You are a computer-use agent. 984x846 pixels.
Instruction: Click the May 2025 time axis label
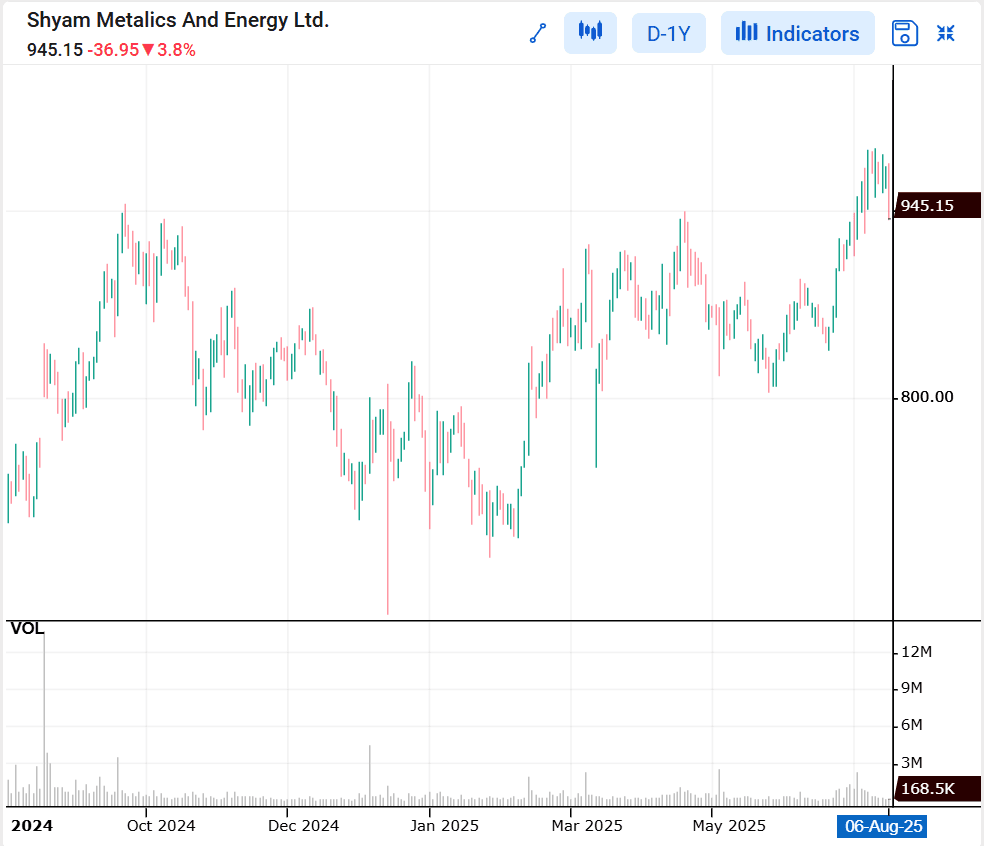729,826
